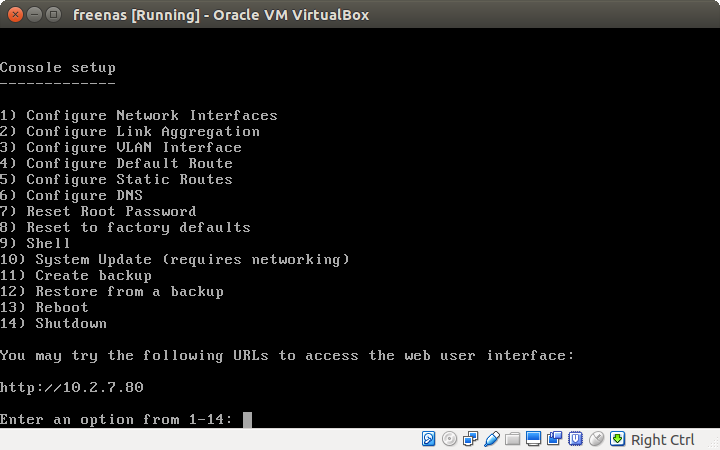This screenshot has width=720, height=450.
Task: Click the network adapters status icon
Action: coord(470,439)
